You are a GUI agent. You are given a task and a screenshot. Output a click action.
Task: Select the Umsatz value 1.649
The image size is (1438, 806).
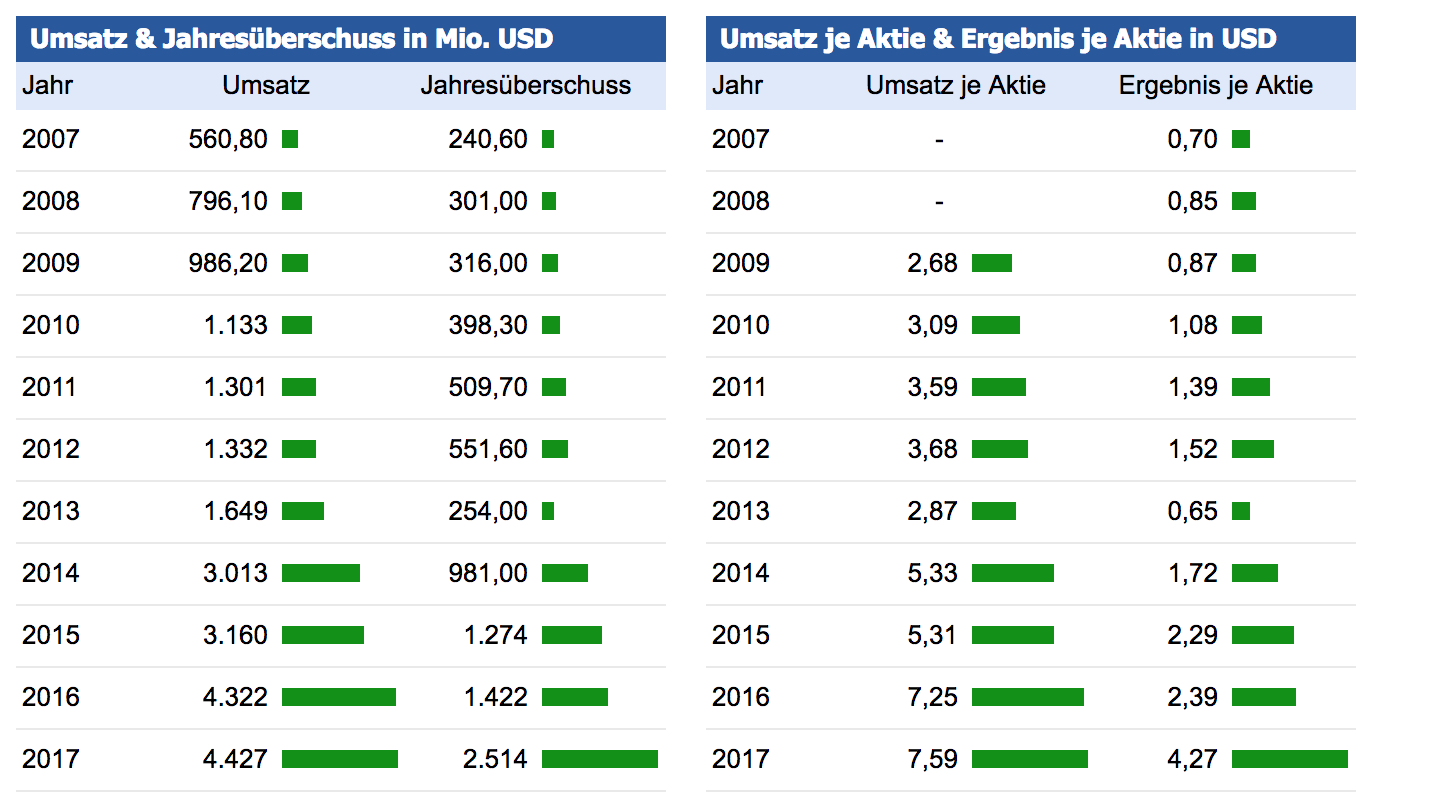(x=235, y=511)
